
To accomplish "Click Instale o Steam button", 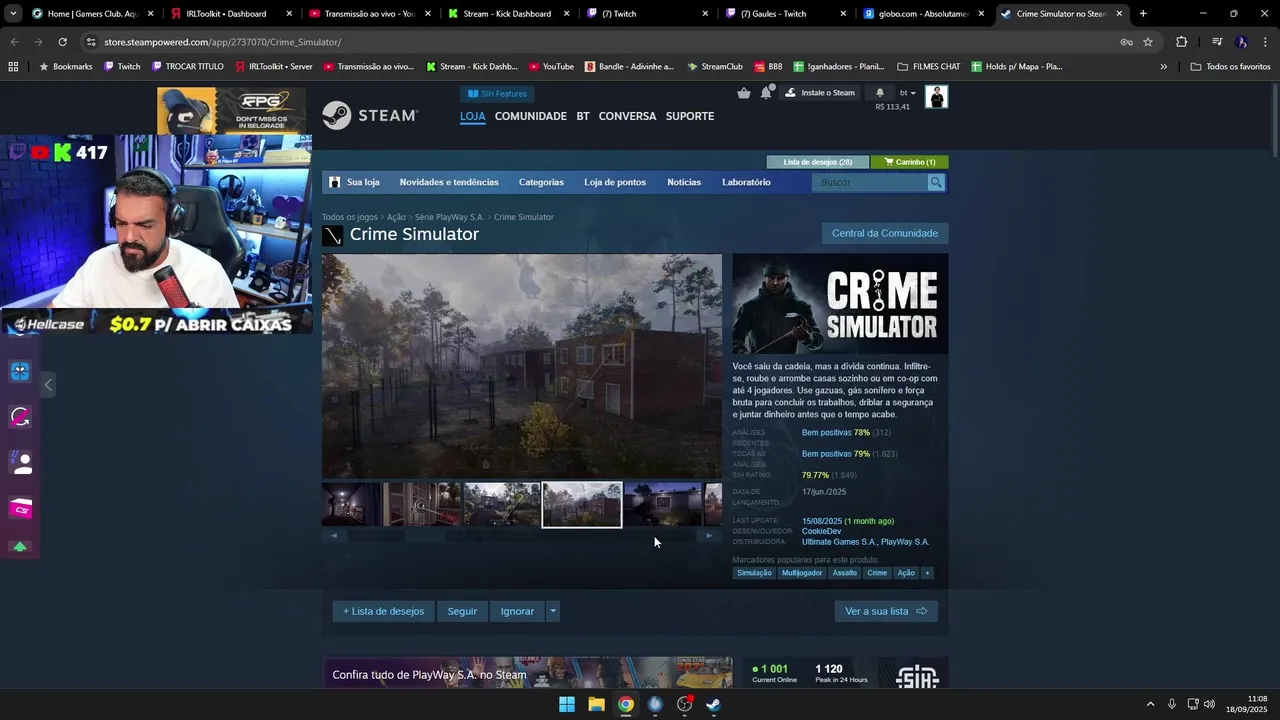I will pyautogui.click(x=821, y=93).
